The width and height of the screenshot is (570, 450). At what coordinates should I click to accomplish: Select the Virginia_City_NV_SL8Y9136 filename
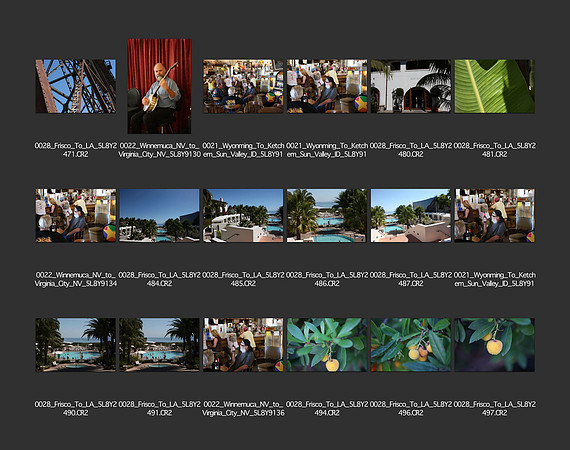click(243, 408)
